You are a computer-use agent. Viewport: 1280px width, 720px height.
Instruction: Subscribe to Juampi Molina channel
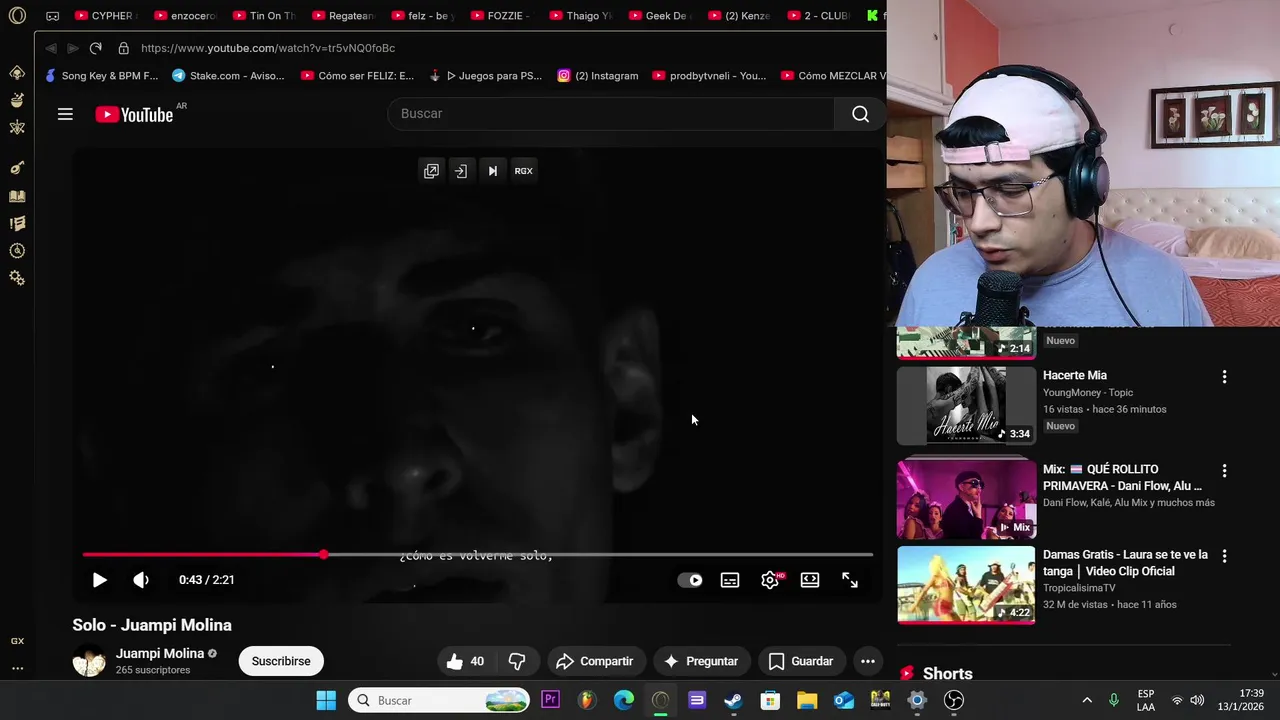(281, 661)
